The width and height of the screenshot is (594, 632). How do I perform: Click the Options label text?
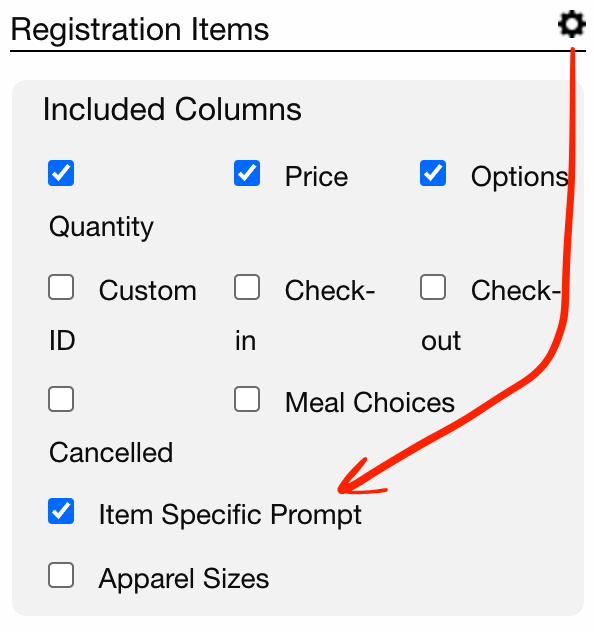click(x=519, y=177)
